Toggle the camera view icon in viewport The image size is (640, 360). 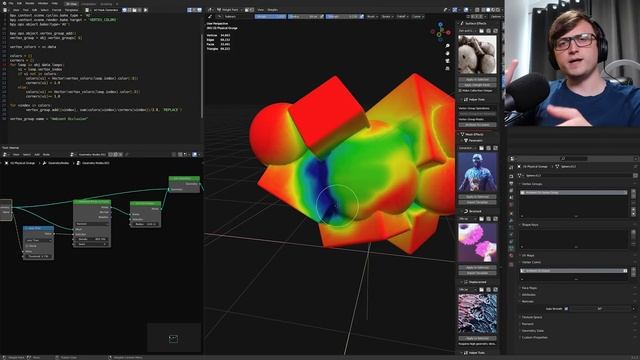pos(447,61)
